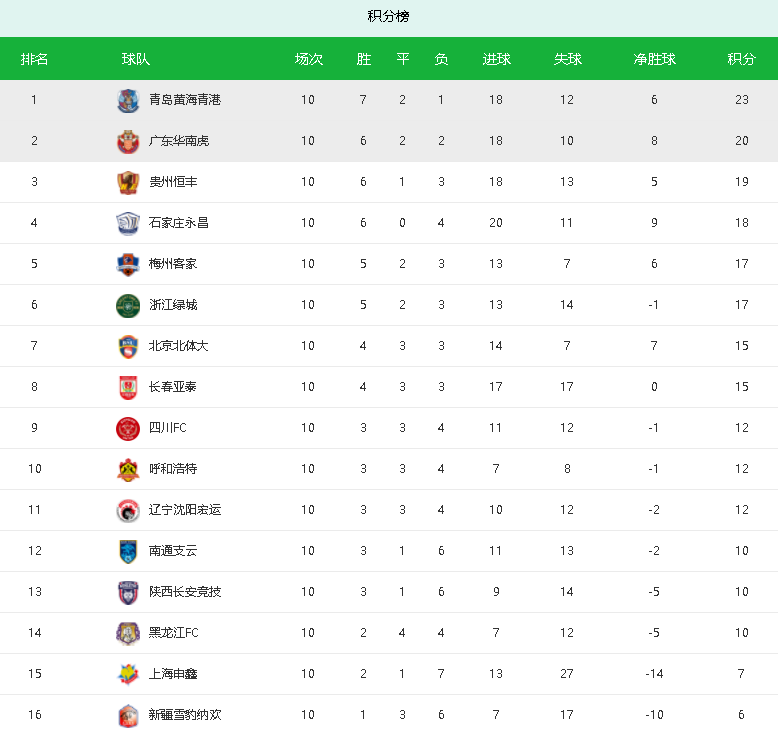Viewport: 778px width, 735px height.
Task: Click the 广东华南虎 team crest
Action: (128, 142)
